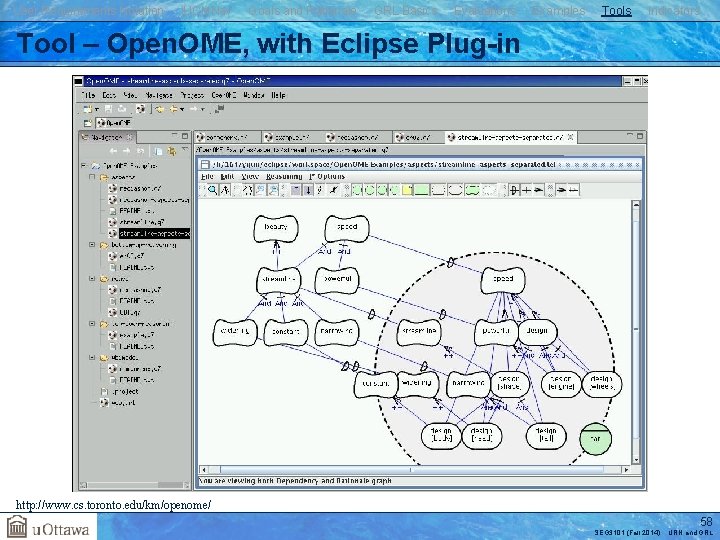The height and width of the screenshot is (540, 720).
Task: Click the uOttawa logo on the slide
Action: tap(48, 527)
